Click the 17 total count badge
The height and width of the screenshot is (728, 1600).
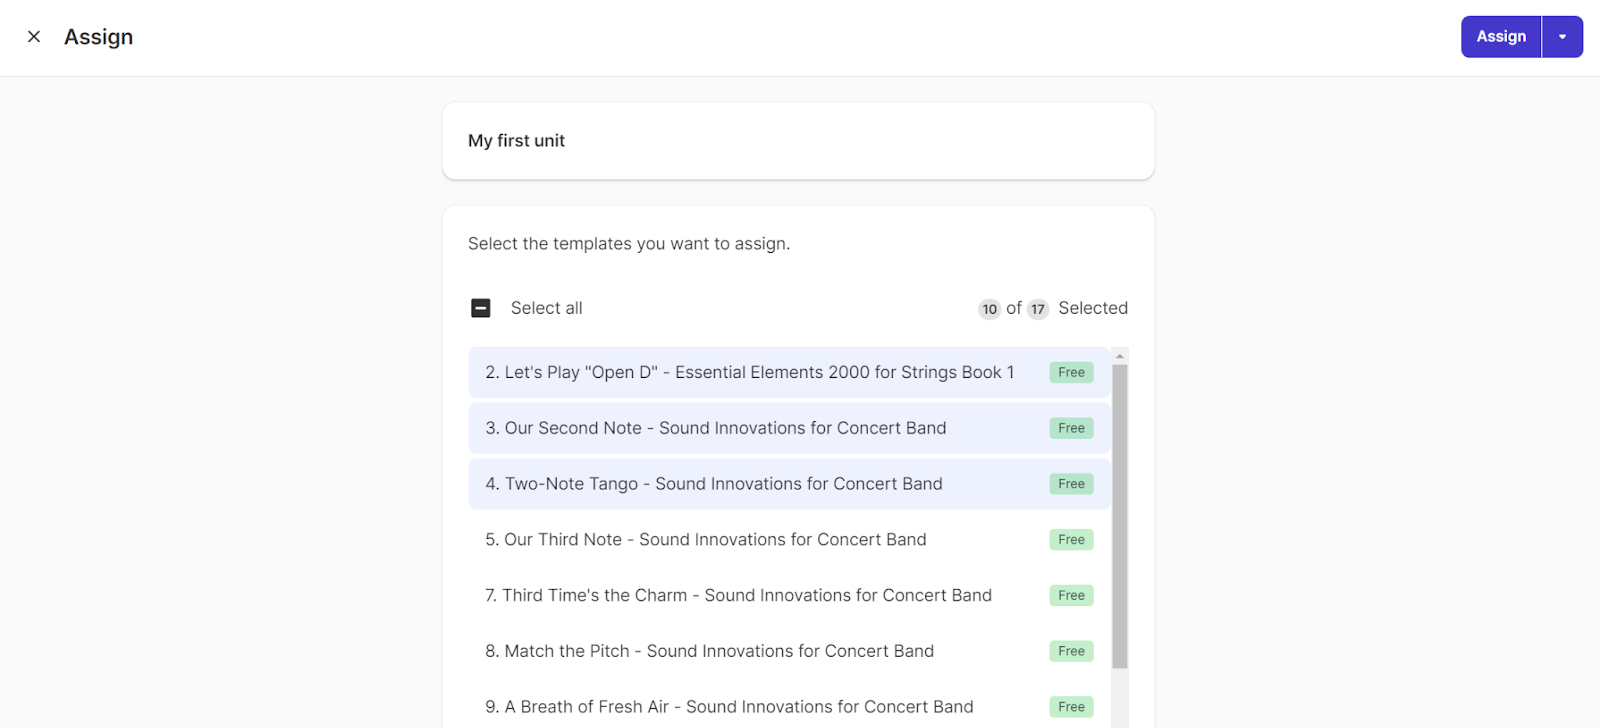click(x=1038, y=309)
